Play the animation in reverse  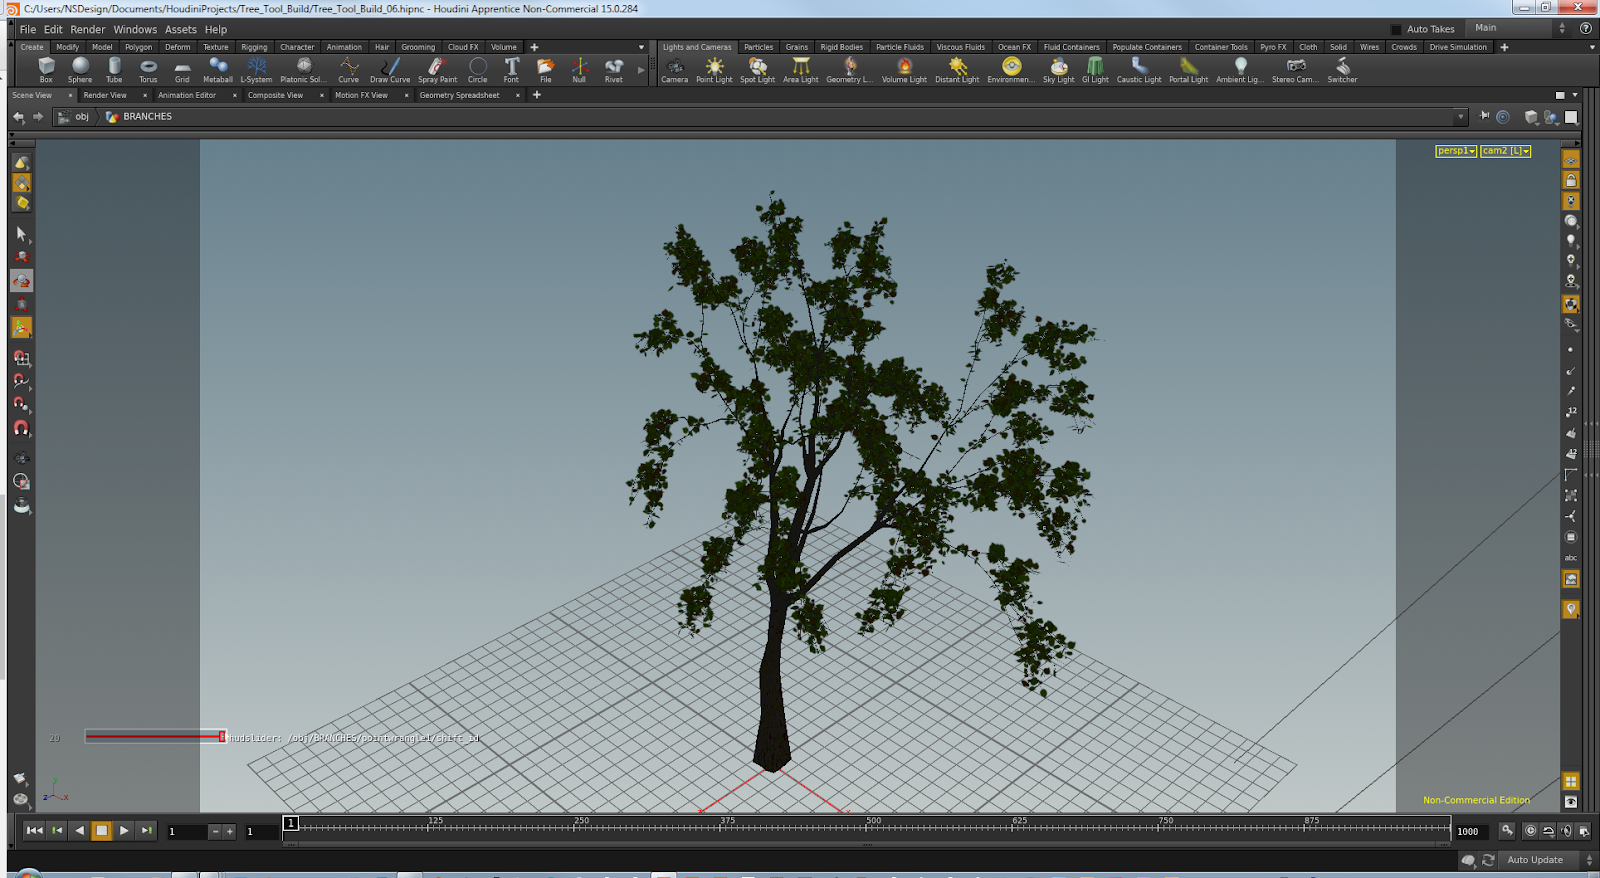[79, 830]
